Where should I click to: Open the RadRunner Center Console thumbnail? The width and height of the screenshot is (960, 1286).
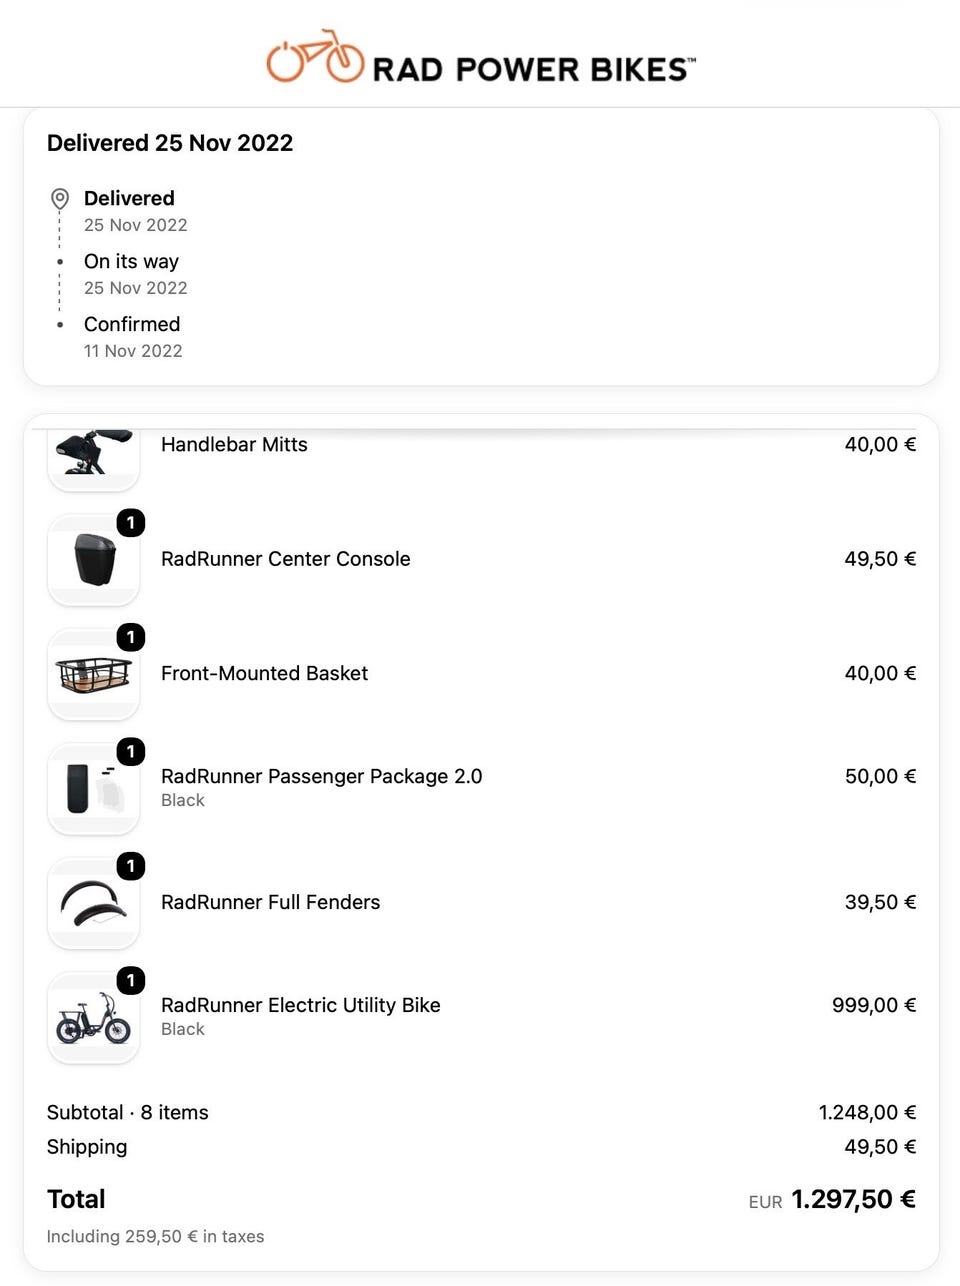[93, 559]
